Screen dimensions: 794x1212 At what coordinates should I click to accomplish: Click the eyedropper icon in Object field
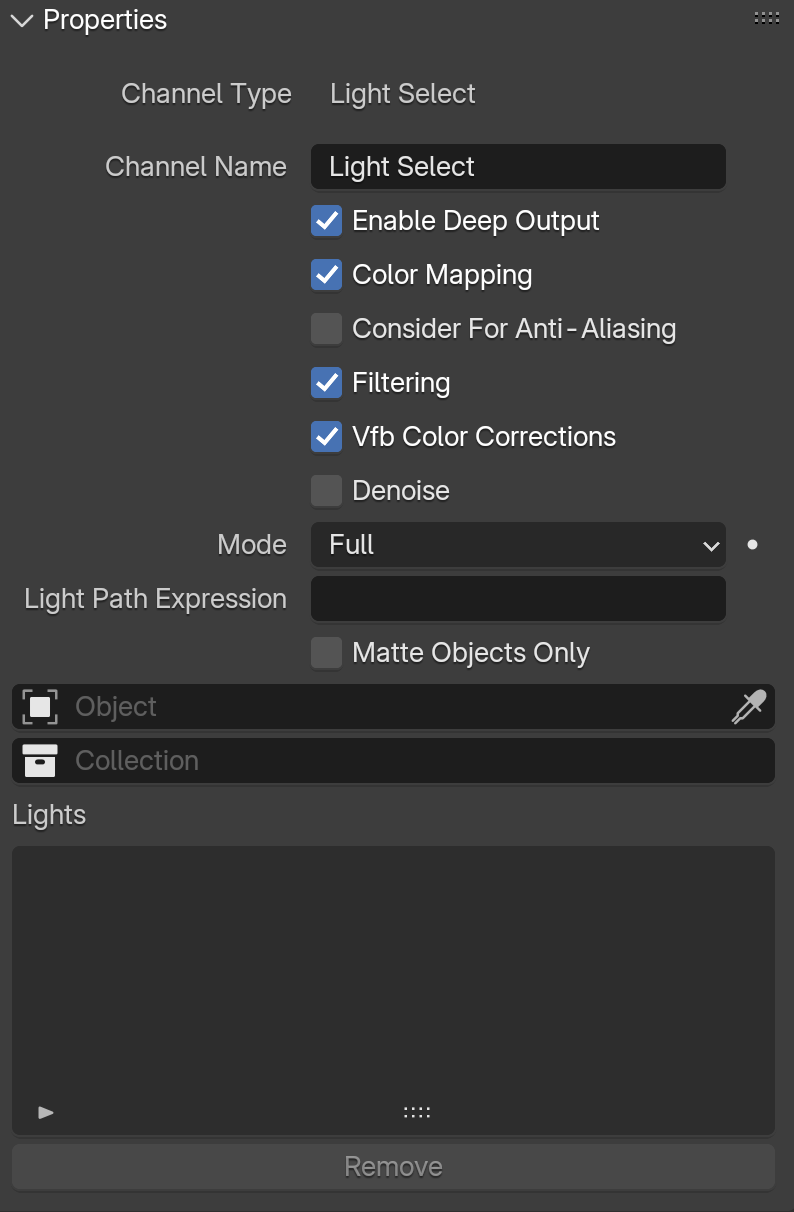tap(748, 707)
